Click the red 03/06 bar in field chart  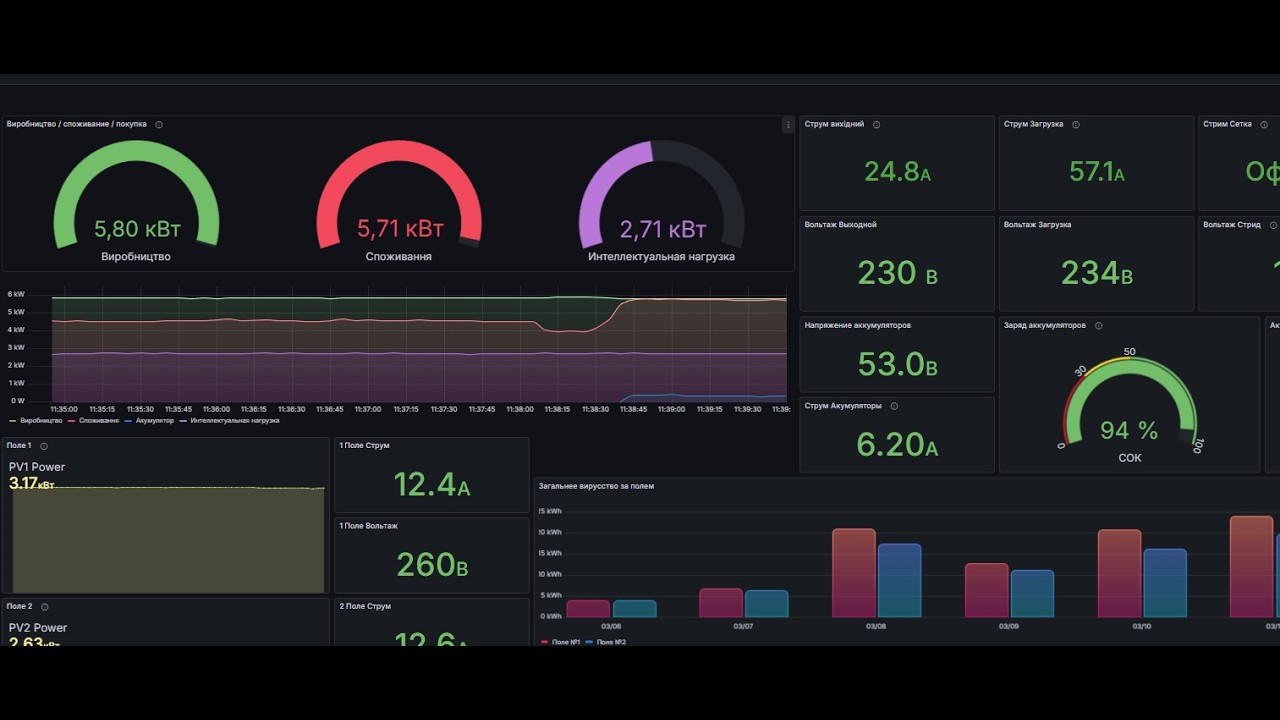[x=588, y=609]
